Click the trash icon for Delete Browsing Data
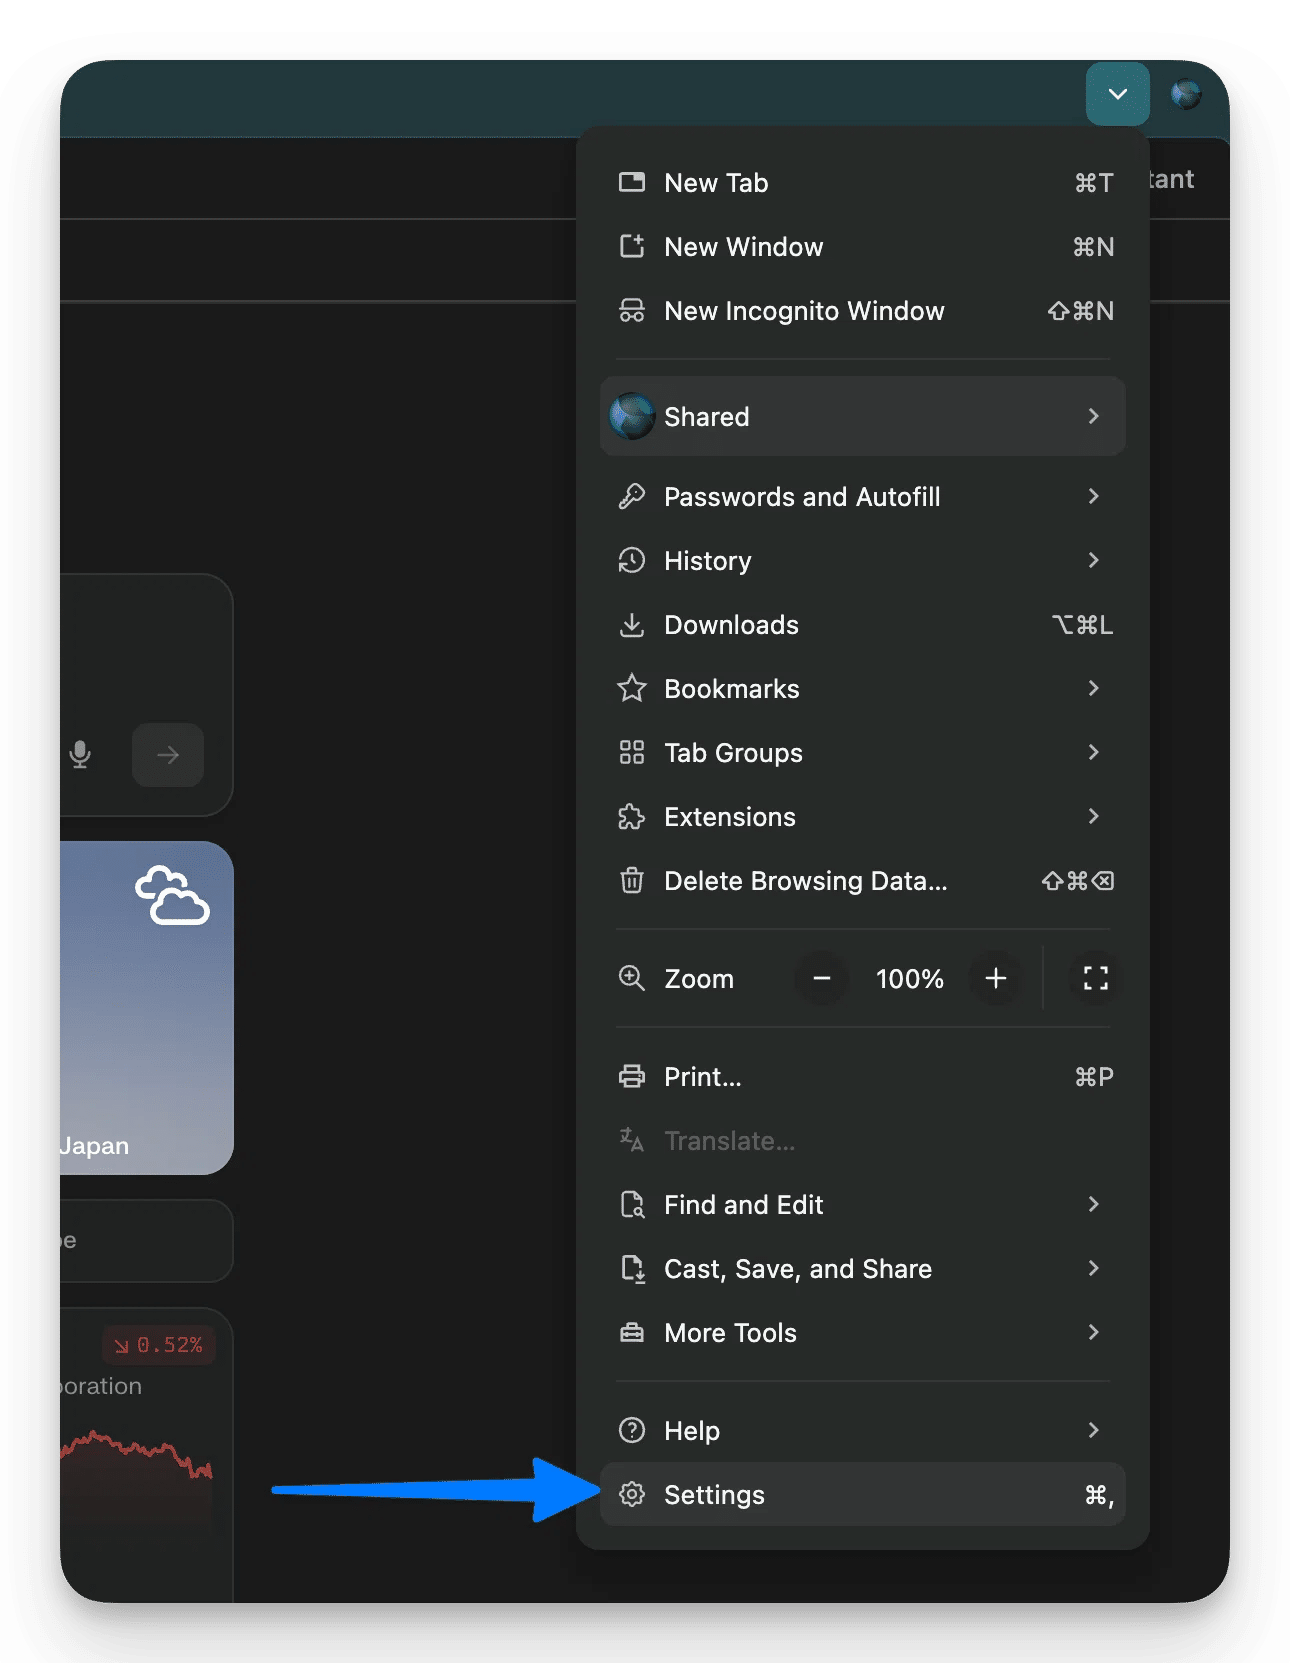This screenshot has width=1290, height=1663. pos(632,881)
